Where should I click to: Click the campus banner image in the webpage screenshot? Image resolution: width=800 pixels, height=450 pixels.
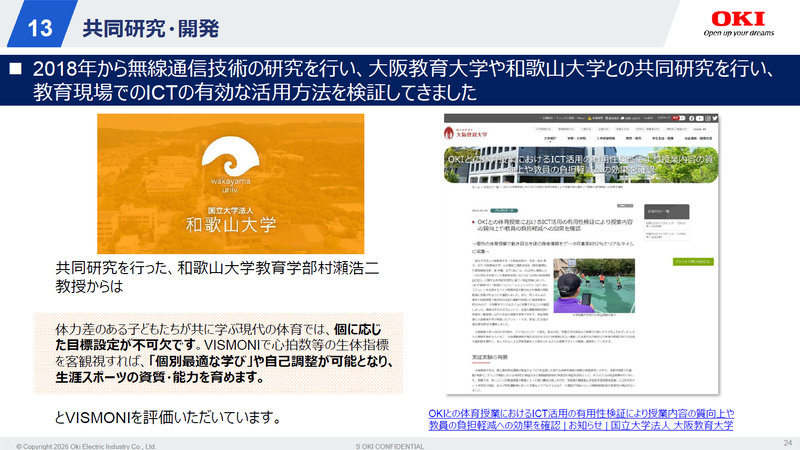click(581, 165)
